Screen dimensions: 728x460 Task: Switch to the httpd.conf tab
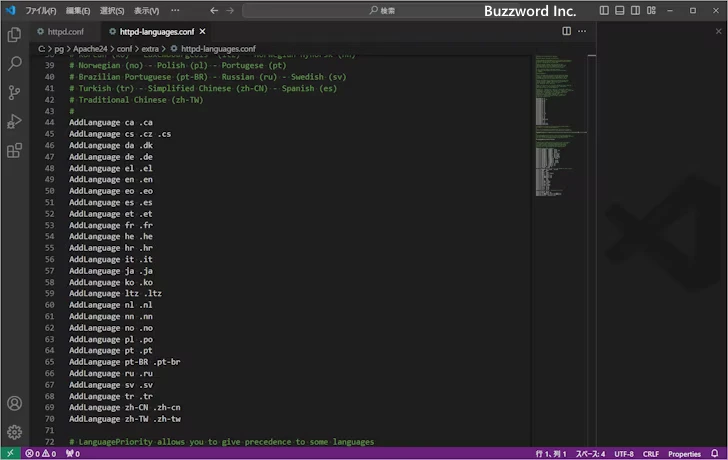point(65,31)
